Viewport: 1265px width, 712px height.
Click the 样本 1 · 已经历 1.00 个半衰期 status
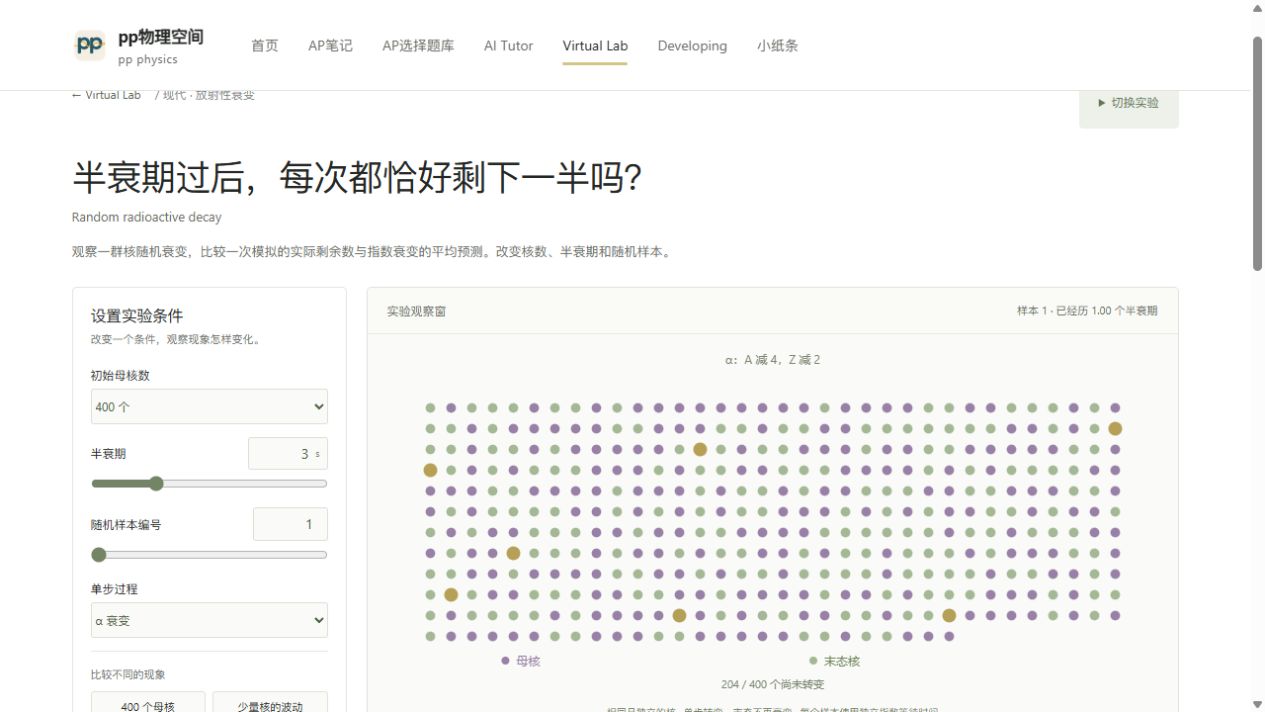(x=1087, y=311)
